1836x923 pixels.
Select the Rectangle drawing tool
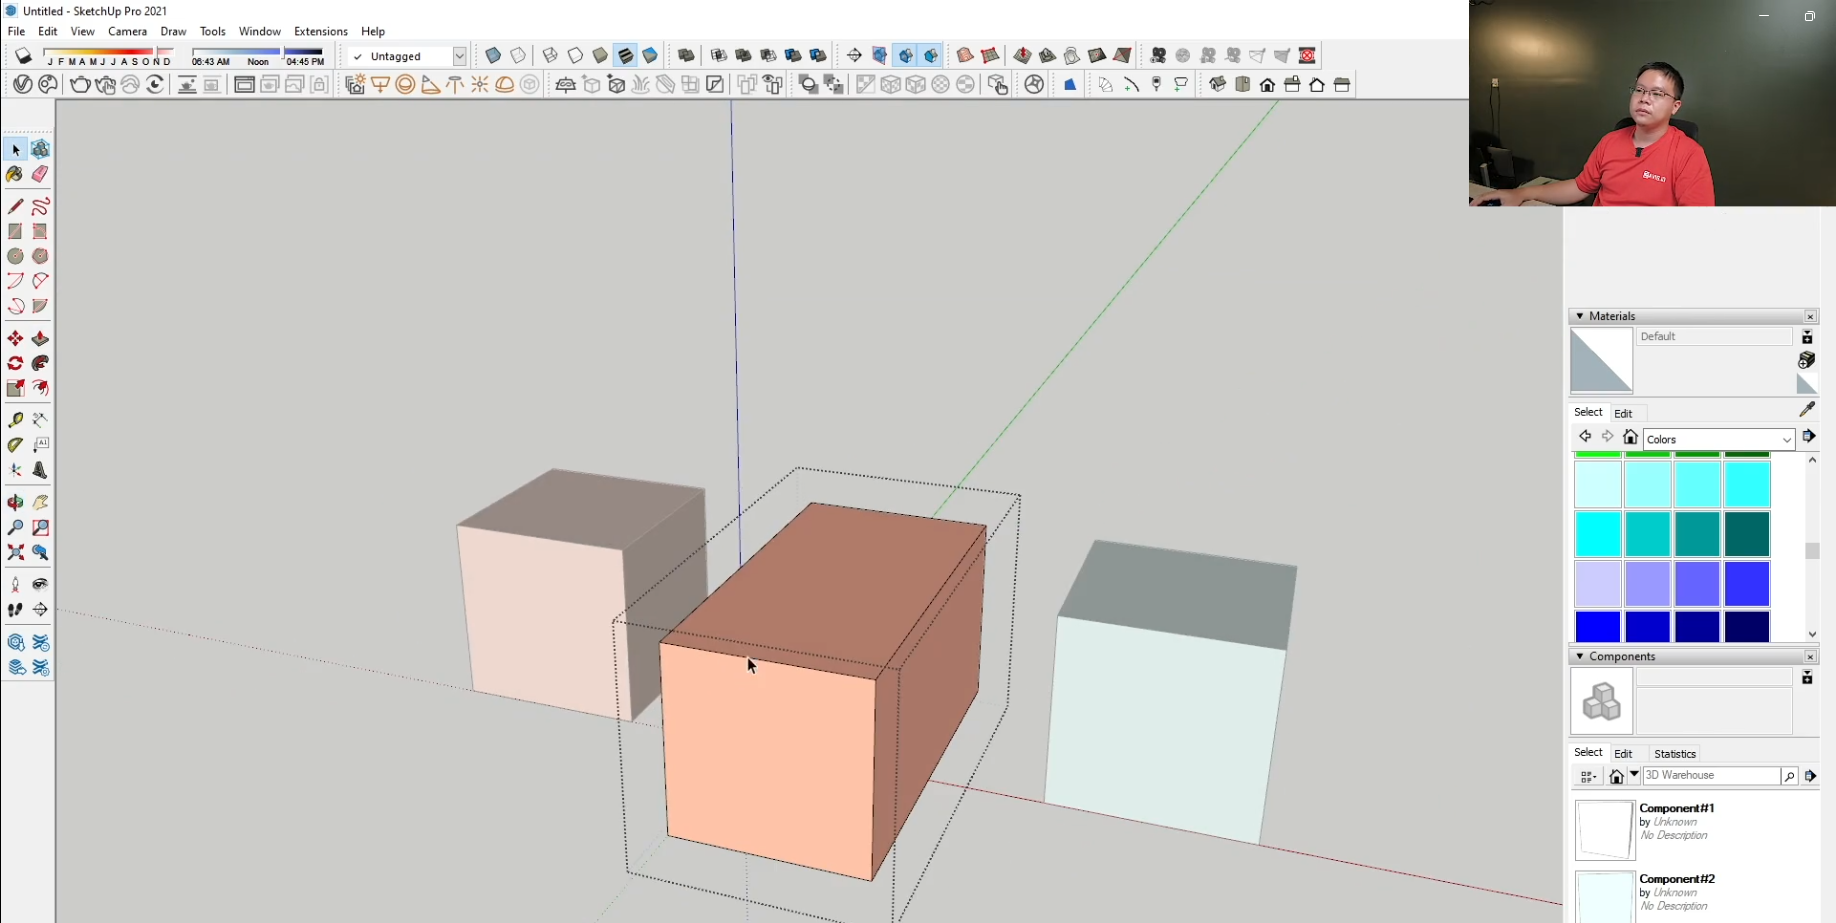pyautogui.click(x=15, y=231)
